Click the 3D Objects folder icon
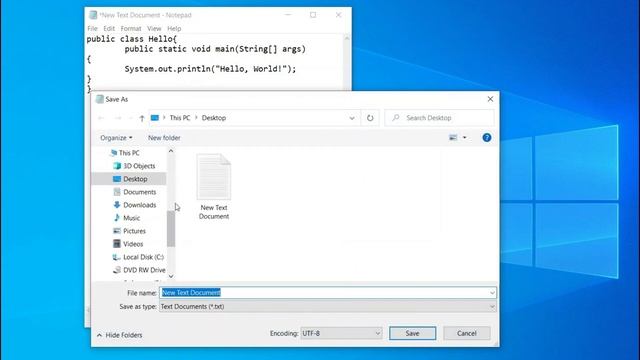 [x=117, y=166]
